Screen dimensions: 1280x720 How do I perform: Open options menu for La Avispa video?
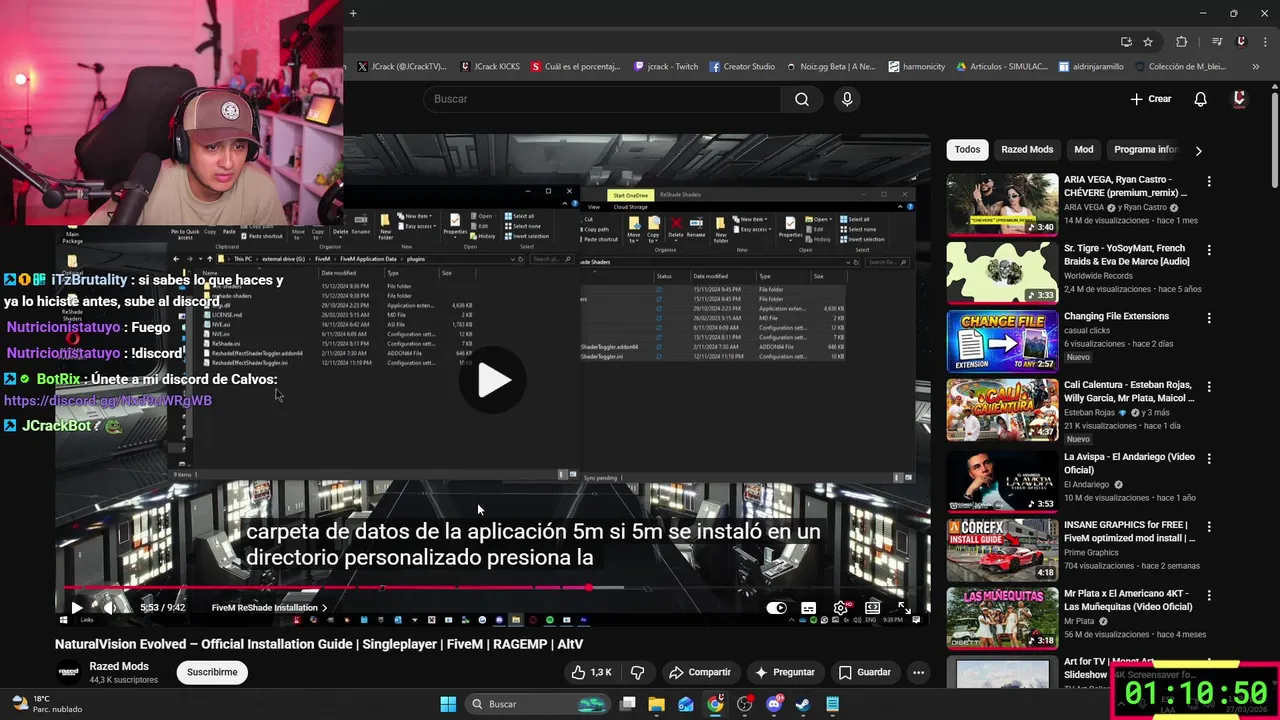pyautogui.click(x=1209, y=459)
